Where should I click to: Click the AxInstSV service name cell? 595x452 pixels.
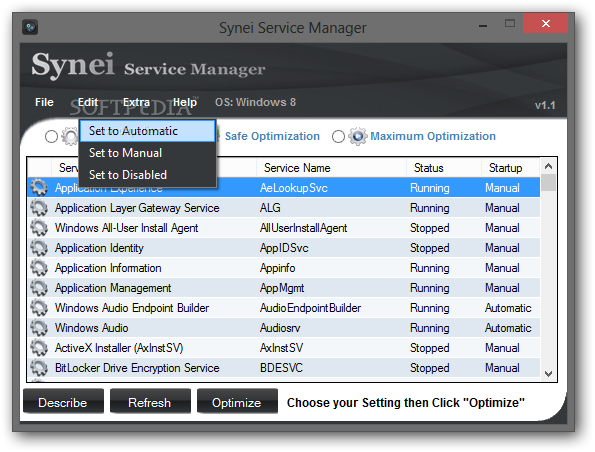coord(281,348)
